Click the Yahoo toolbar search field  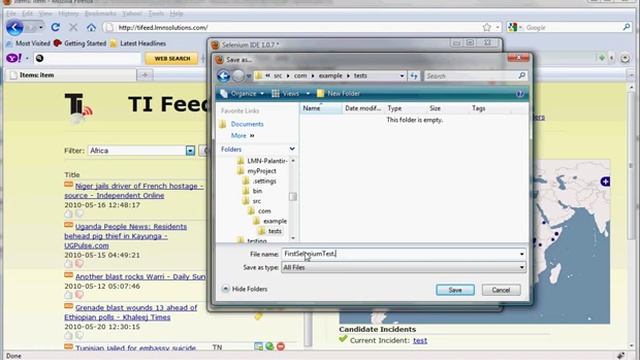88,58
